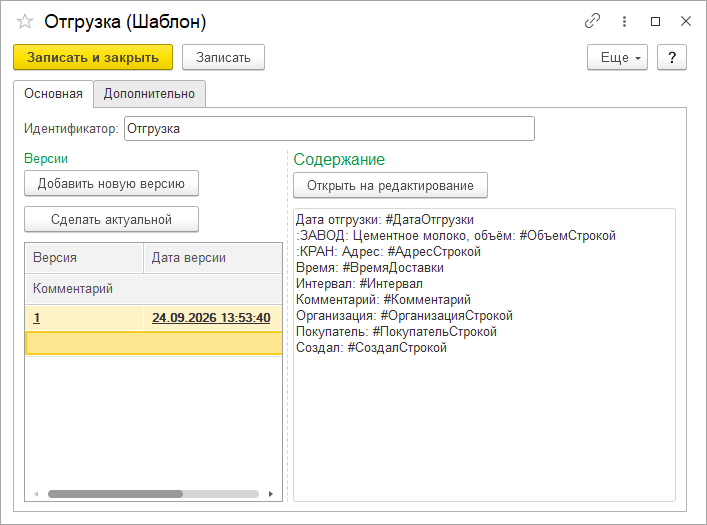Click Сделать актуальной button
Viewport: 707px width, 525px height.
click(111, 220)
